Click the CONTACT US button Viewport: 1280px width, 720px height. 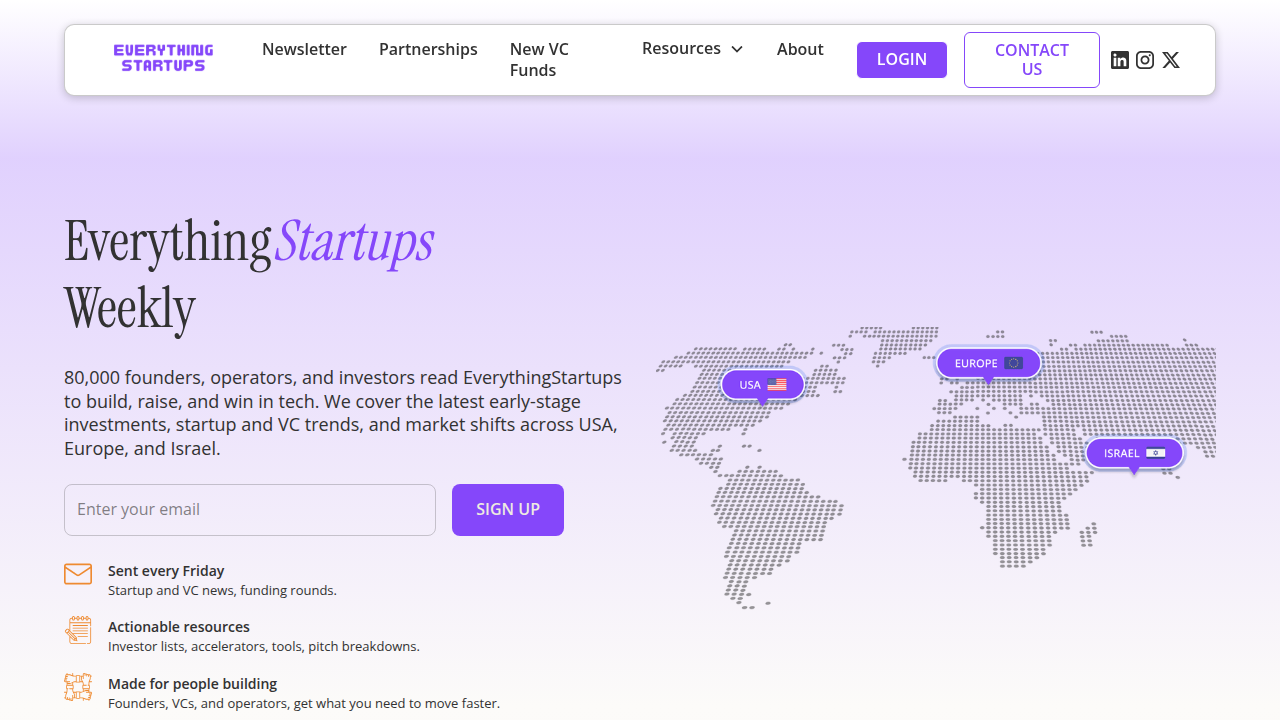pyautogui.click(x=1032, y=60)
